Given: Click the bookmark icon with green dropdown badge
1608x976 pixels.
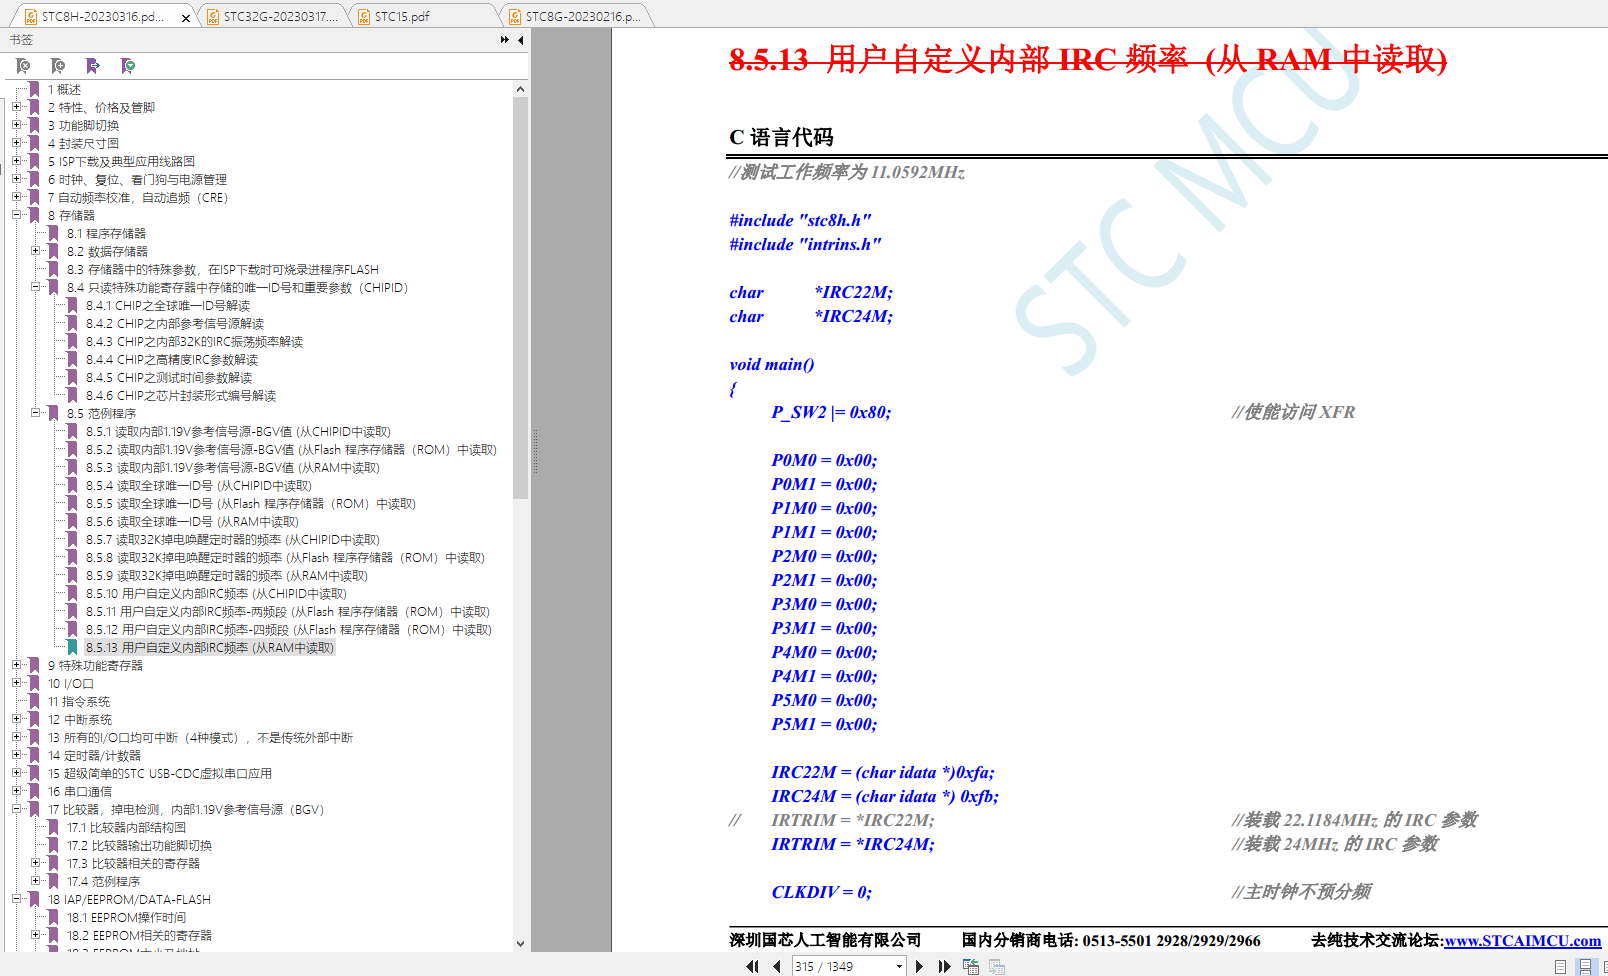Looking at the screenshot, I should (128, 66).
